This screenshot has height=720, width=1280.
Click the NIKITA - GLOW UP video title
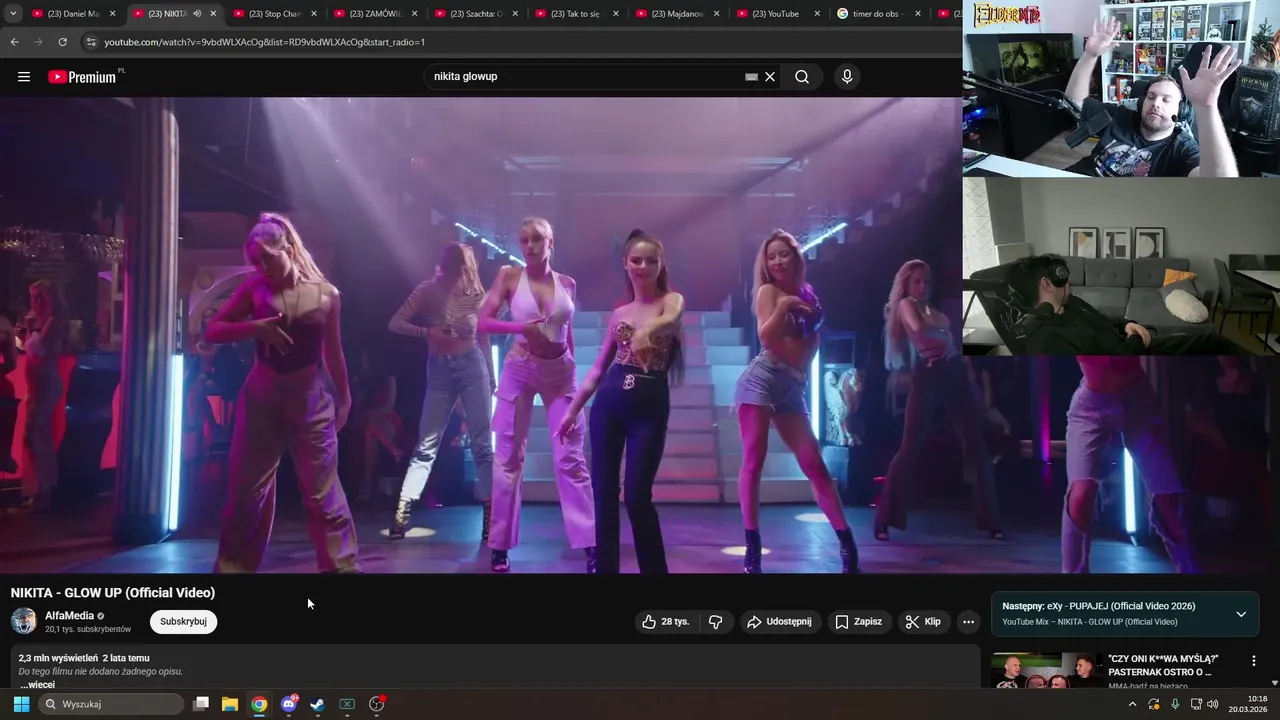[x=113, y=593]
